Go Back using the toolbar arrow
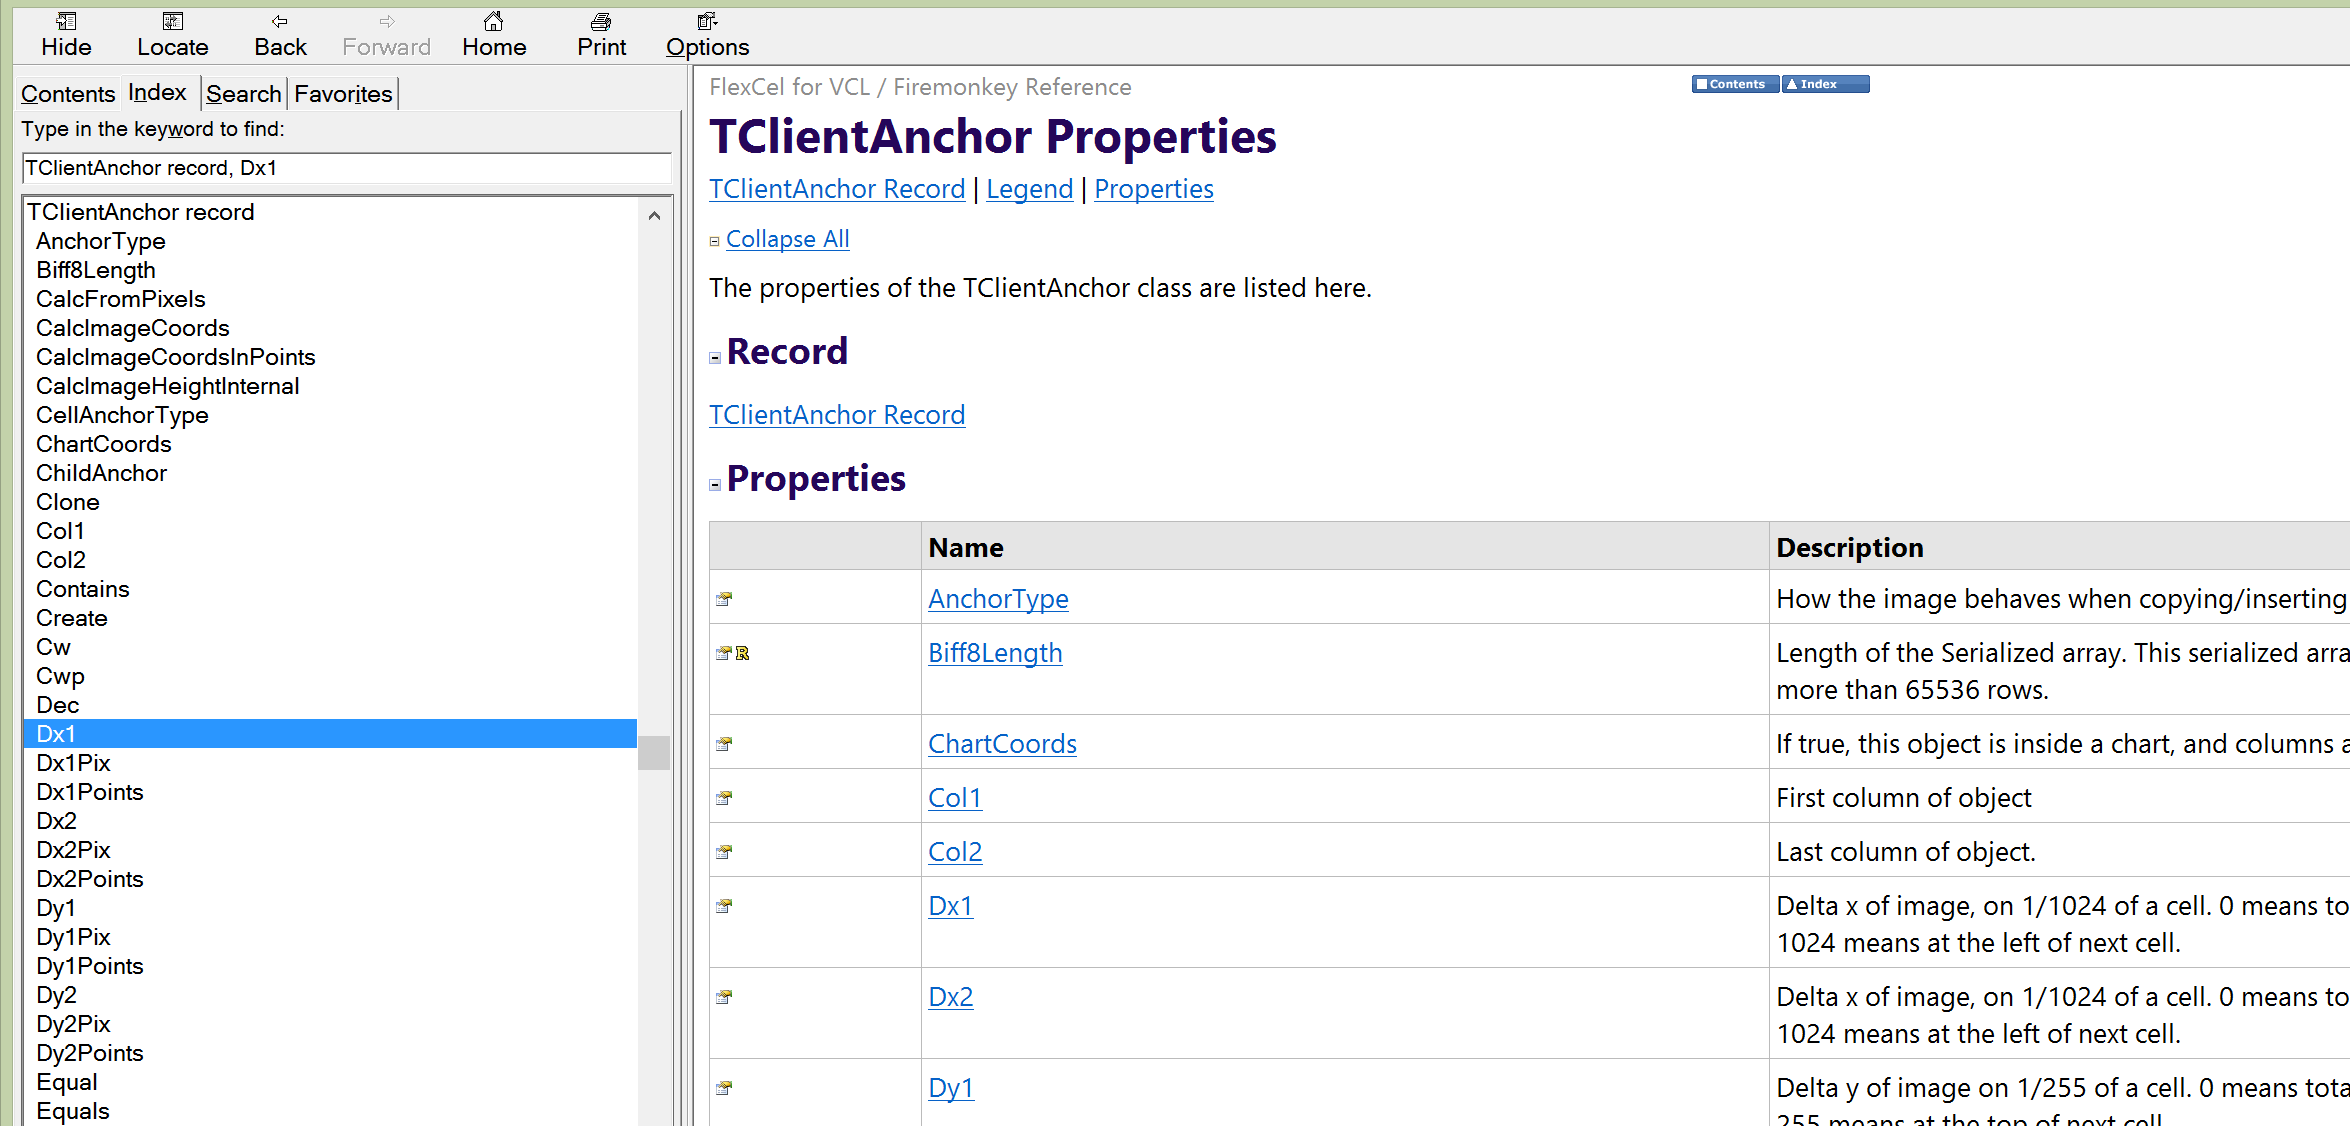 [280, 34]
